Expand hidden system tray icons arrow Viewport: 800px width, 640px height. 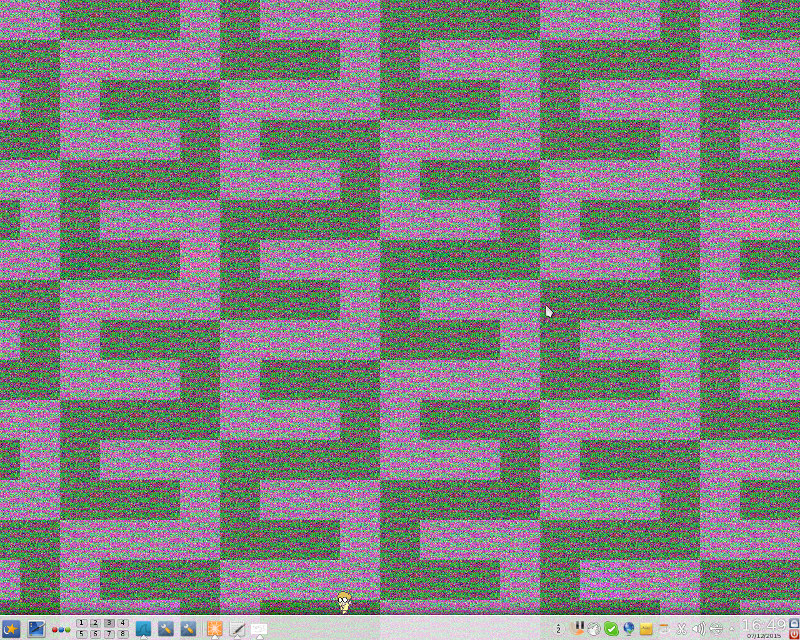[x=732, y=629]
